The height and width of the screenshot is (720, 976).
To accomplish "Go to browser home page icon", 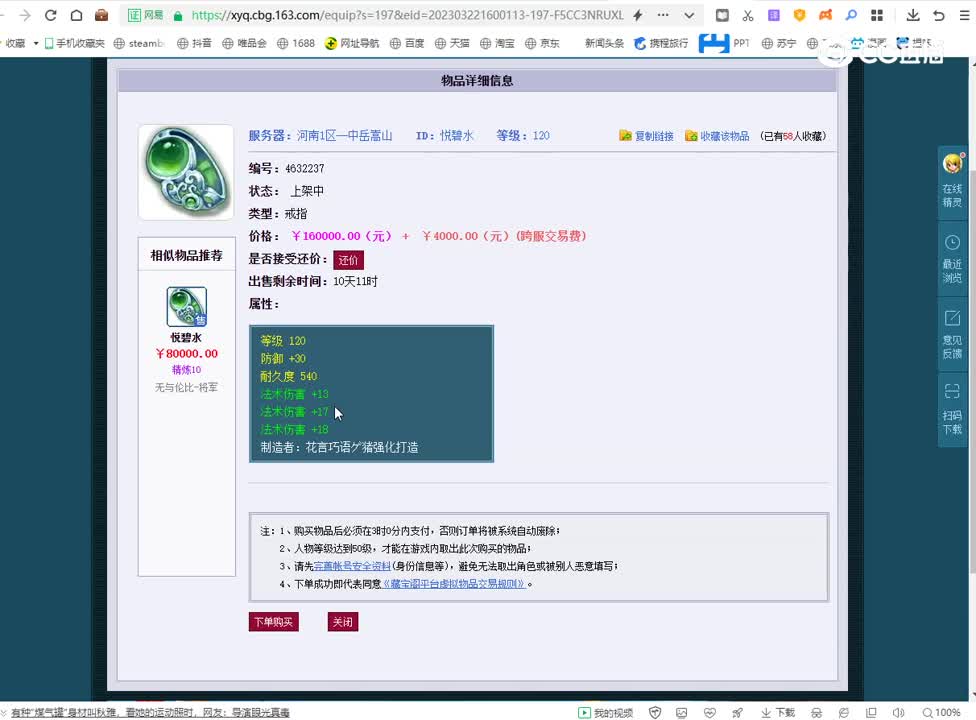I will (76, 15).
